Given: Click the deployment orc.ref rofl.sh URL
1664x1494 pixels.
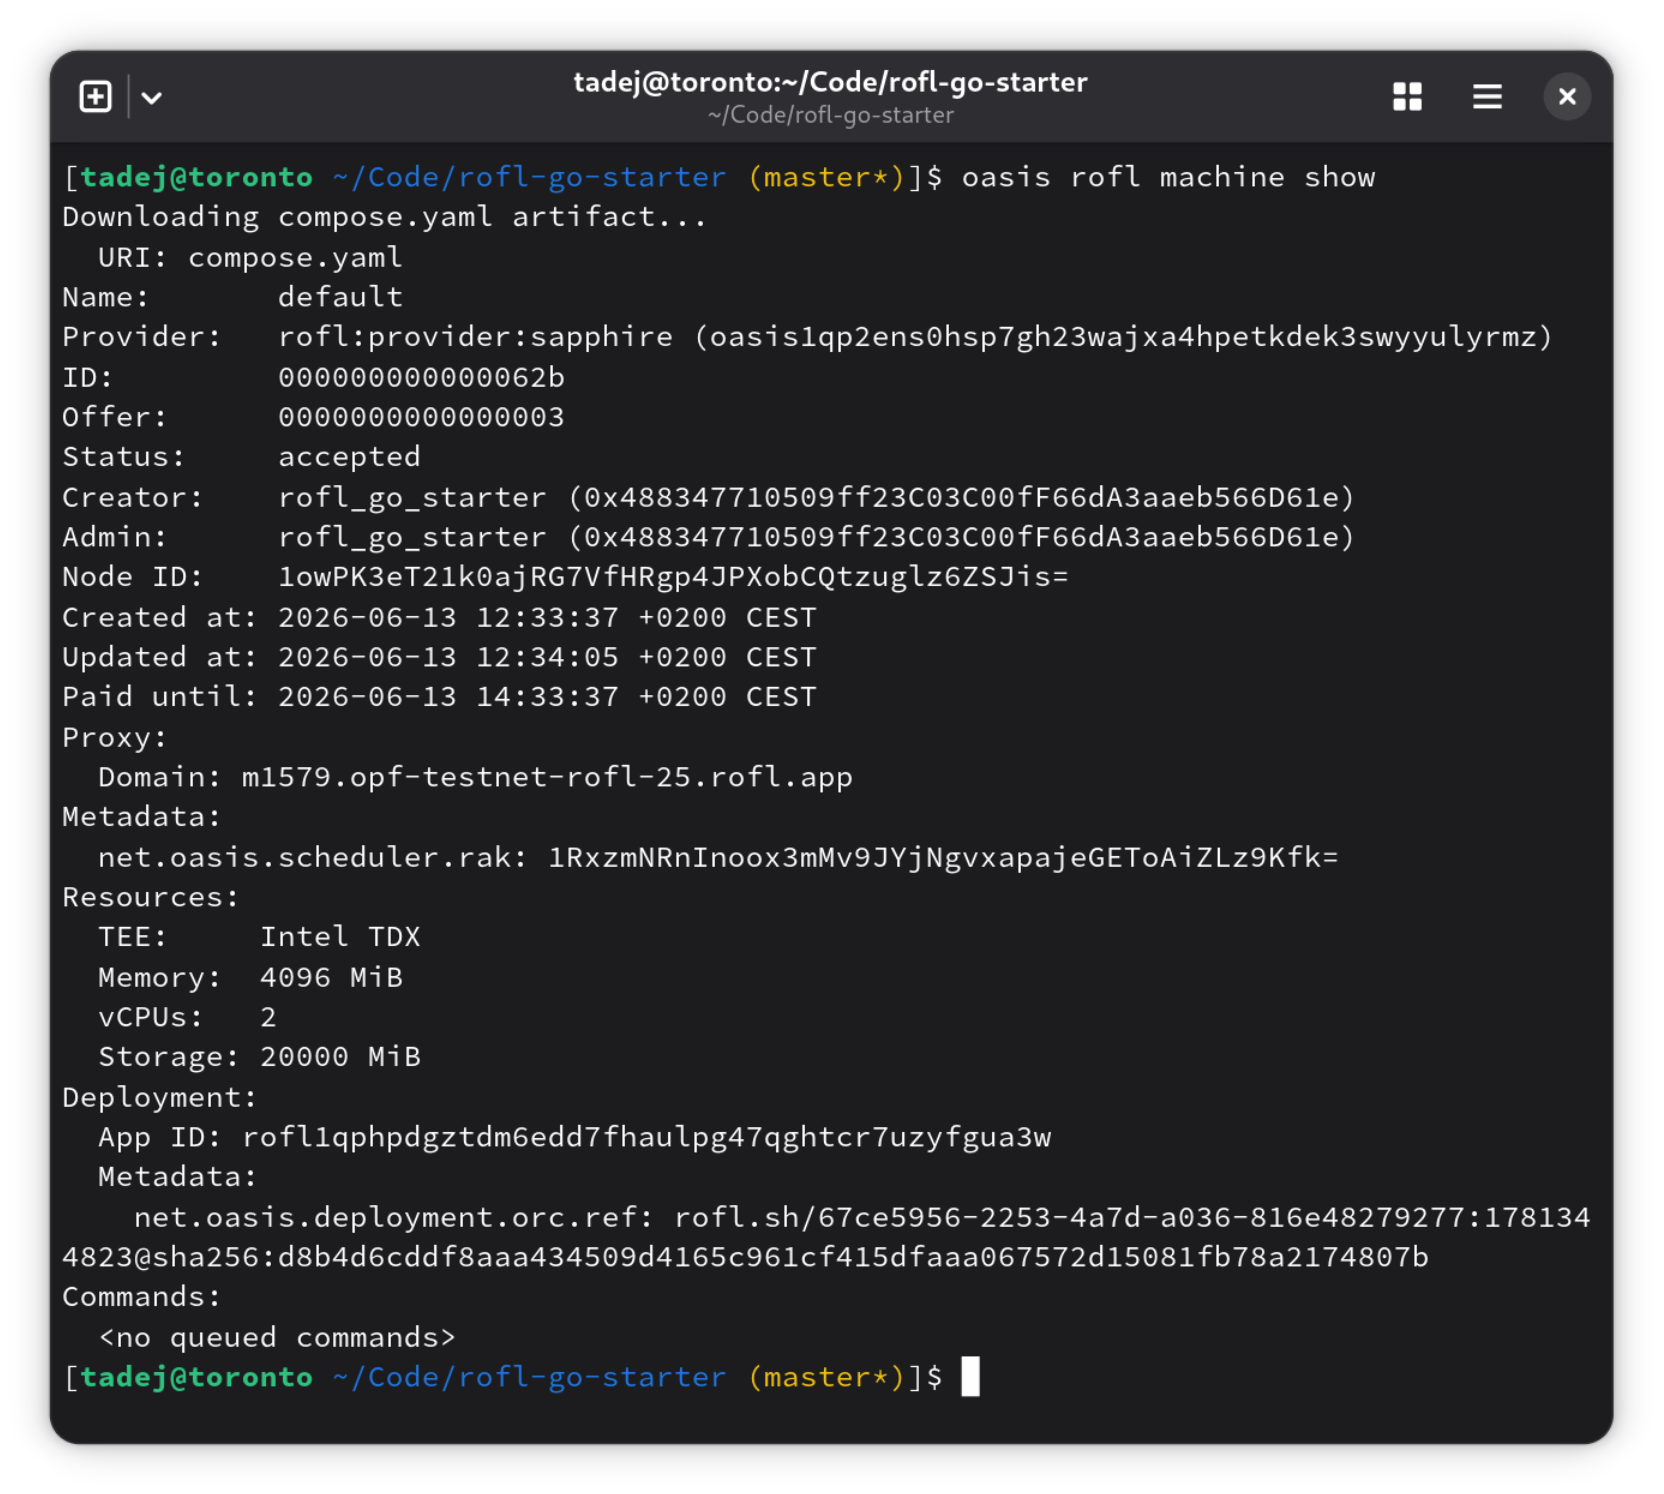Looking at the screenshot, I should click(1132, 1217).
